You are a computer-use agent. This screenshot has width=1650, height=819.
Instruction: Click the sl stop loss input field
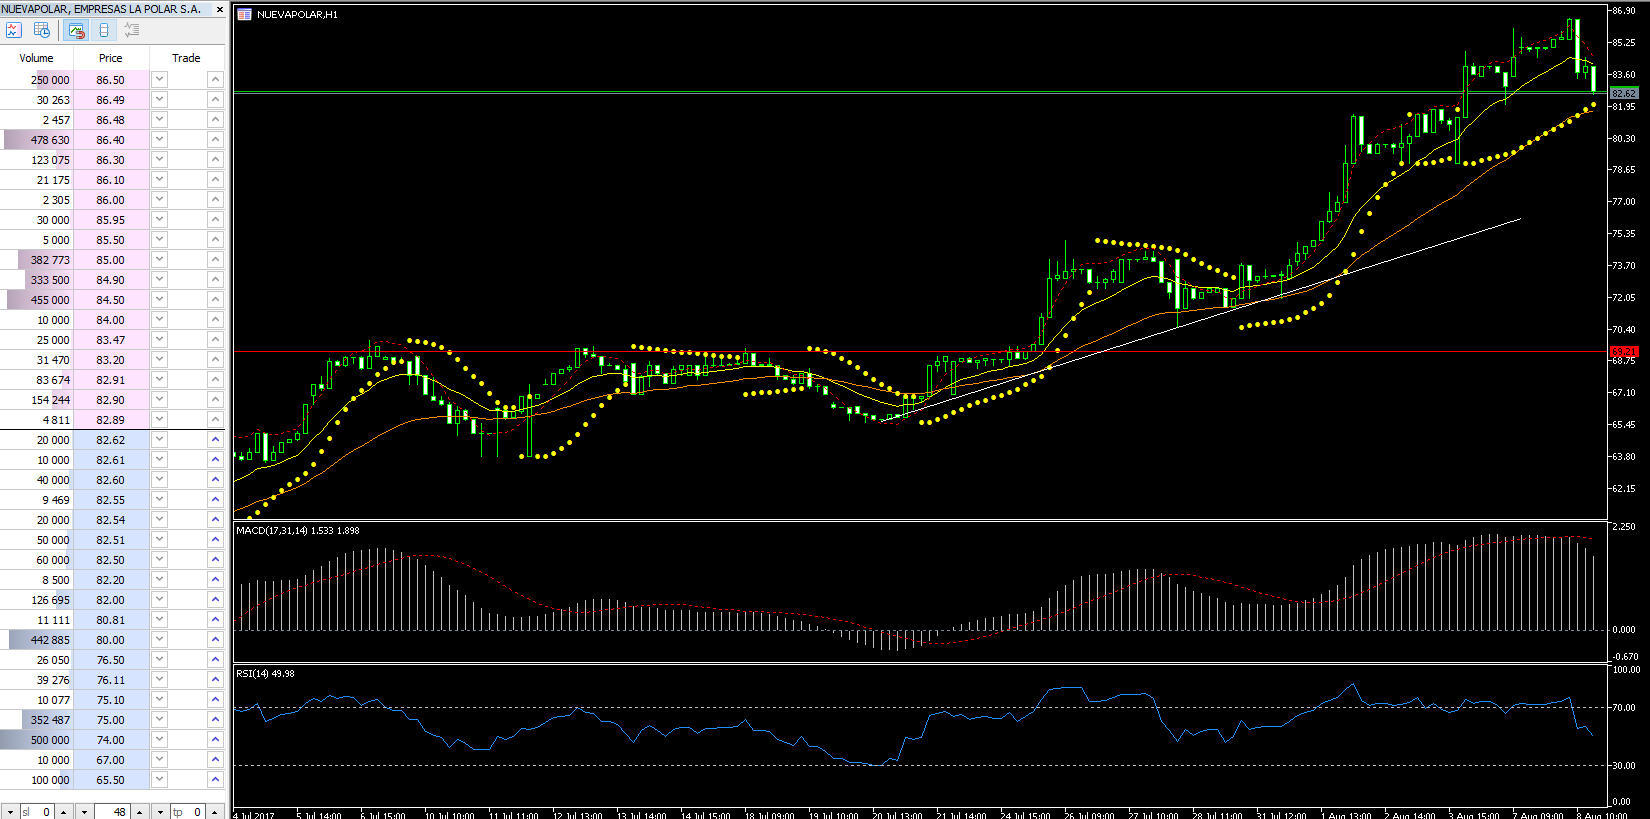point(36,812)
